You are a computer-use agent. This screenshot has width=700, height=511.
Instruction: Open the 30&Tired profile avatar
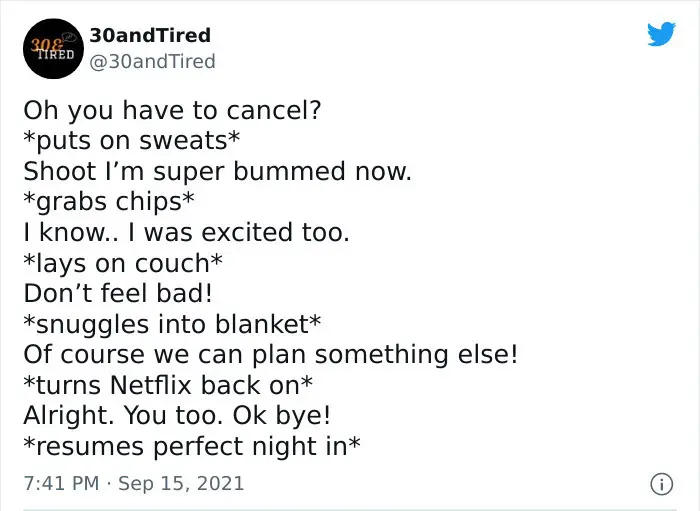53,49
